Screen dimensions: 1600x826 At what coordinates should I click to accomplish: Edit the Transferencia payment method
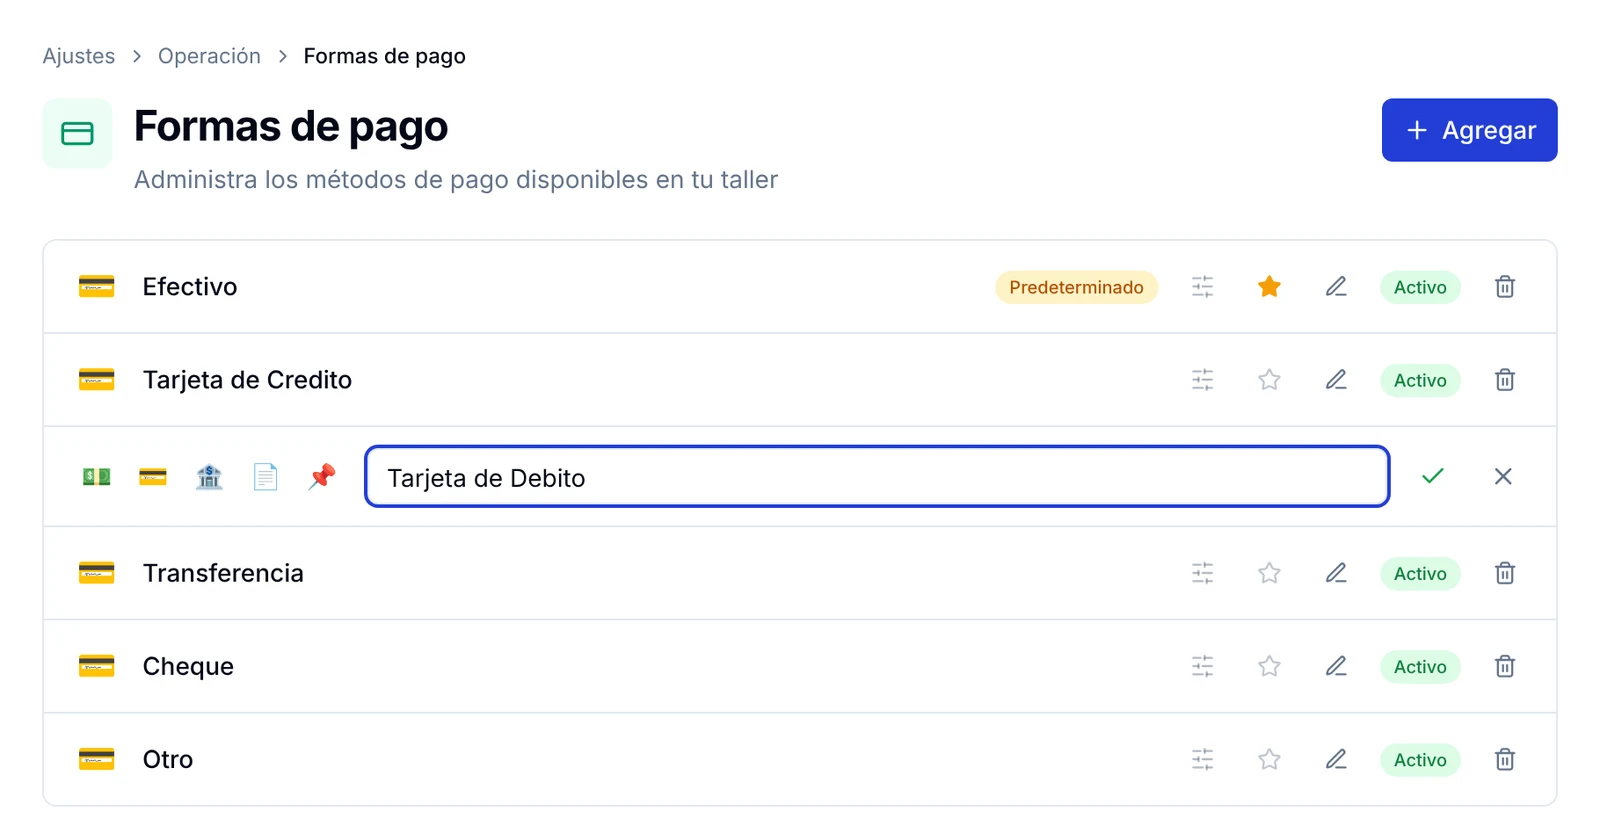(x=1336, y=573)
